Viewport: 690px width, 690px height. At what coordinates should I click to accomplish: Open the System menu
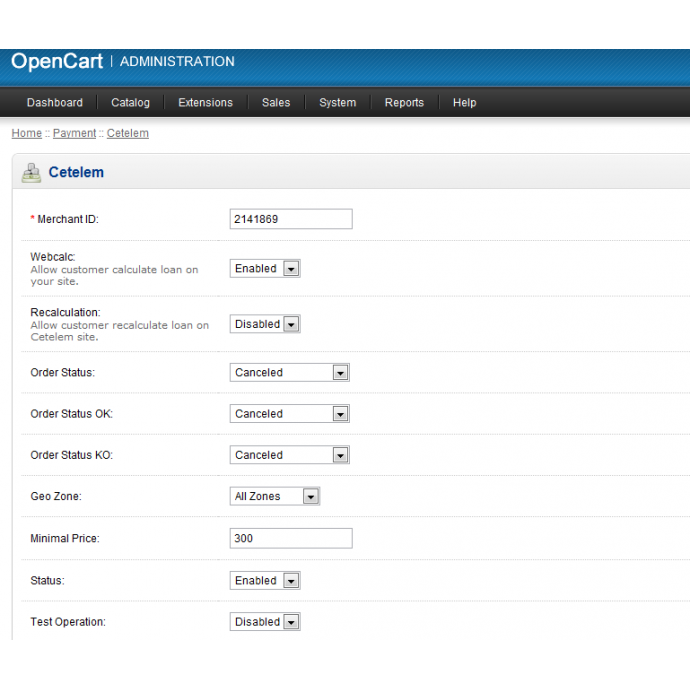point(338,103)
